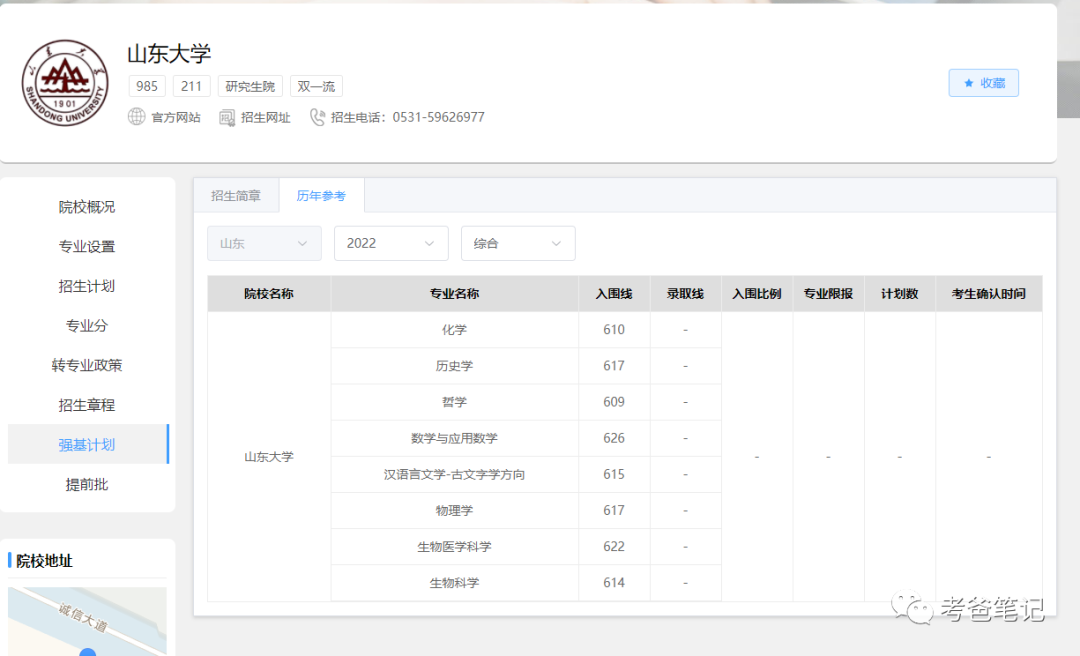1080x656 pixels.
Task: Click the 院校地址 section heading
Action: [x=44, y=561]
